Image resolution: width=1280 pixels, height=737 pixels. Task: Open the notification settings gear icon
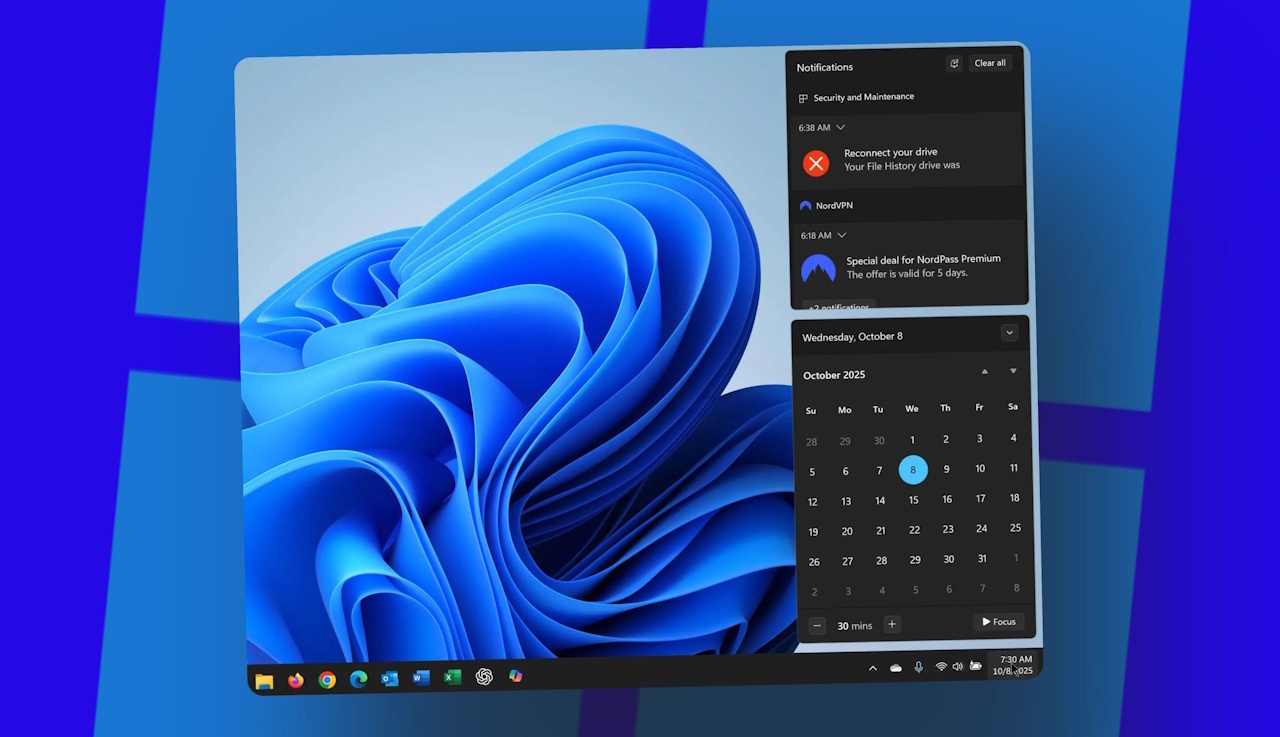click(954, 63)
